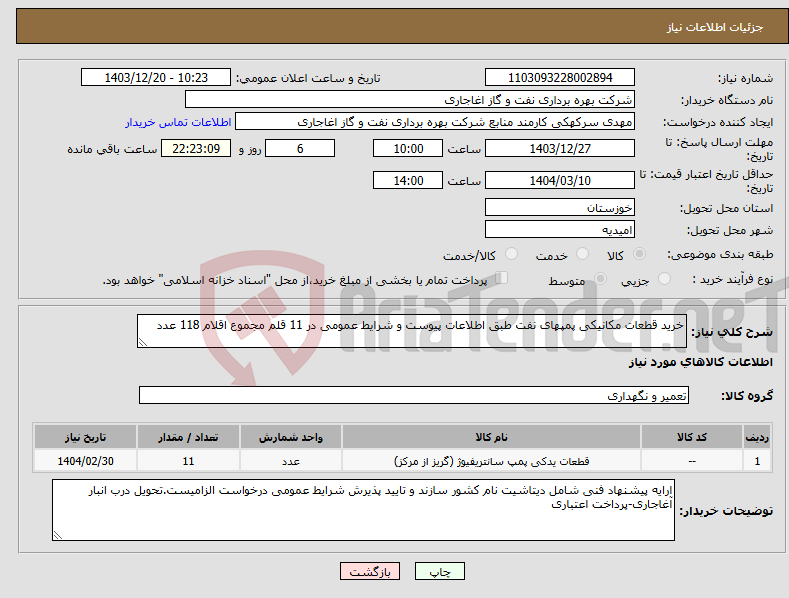Select the خدمت radio button
Image resolution: width=789 pixels, height=598 pixels.
tap(582, 254)
